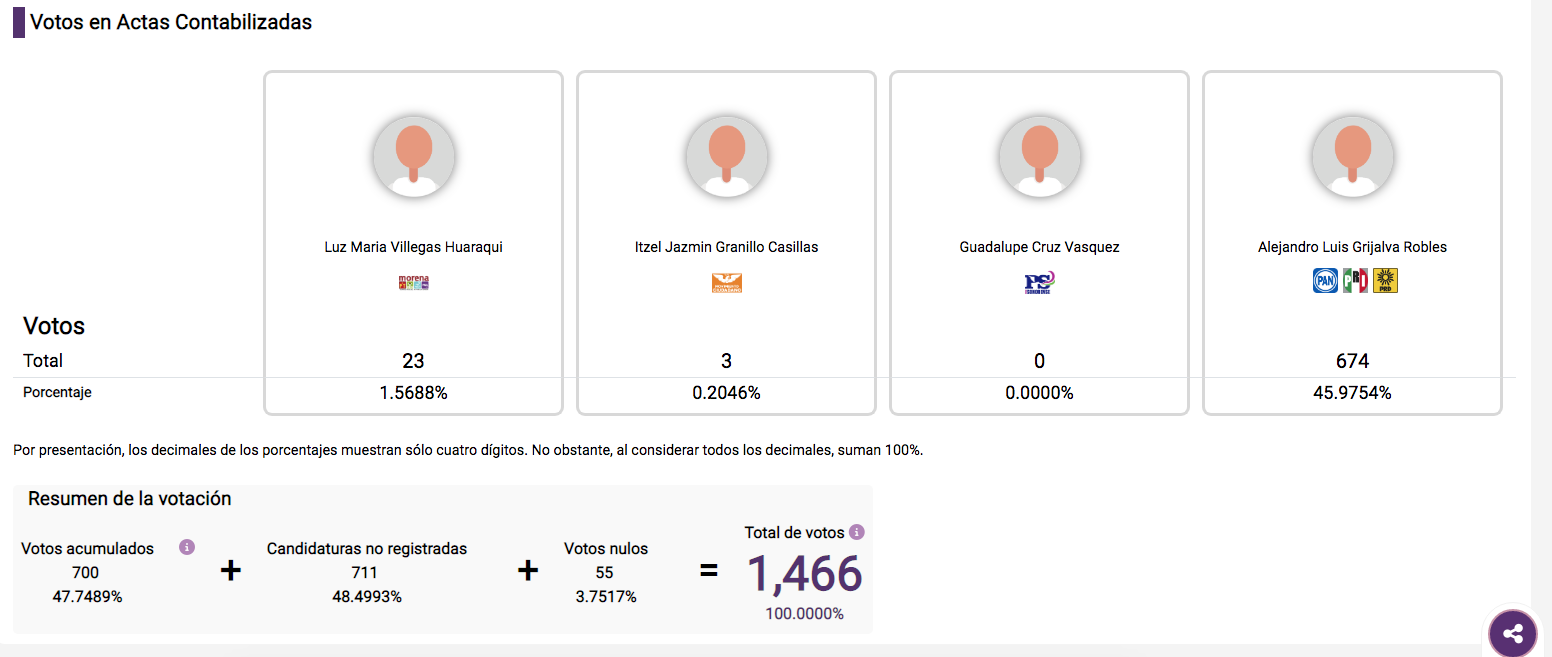Select candidate name Luz Maria Villegas Huaraqui
Image resolution: width=1552 pixels, height=657 pixels.
click(x=413, y=247)
